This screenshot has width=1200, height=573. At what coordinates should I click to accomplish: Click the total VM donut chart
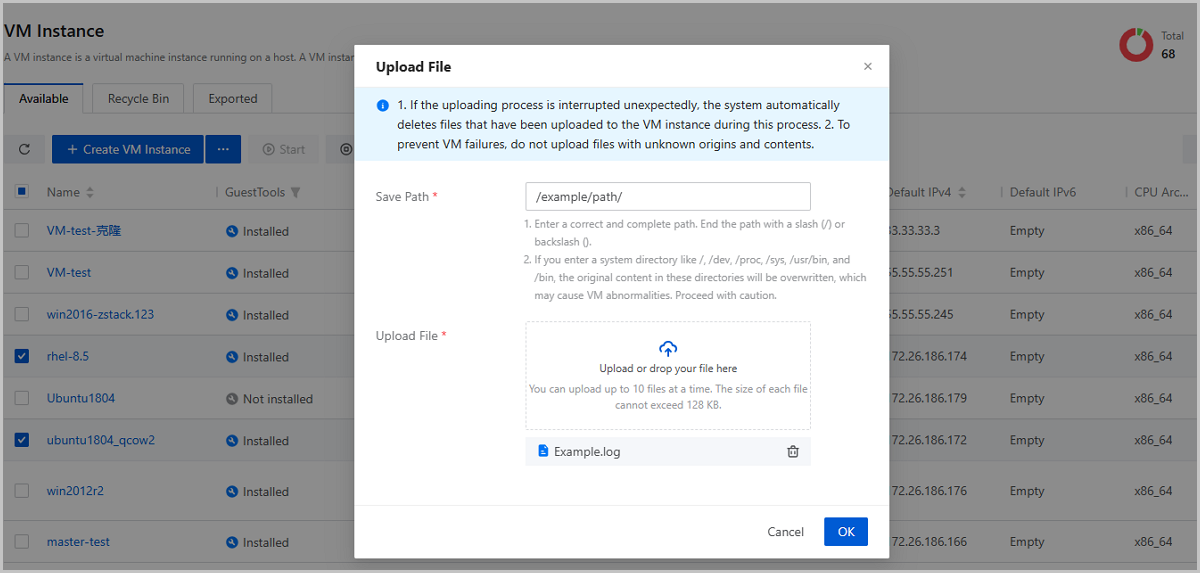pyautogui.click(x=1136, y=44)
